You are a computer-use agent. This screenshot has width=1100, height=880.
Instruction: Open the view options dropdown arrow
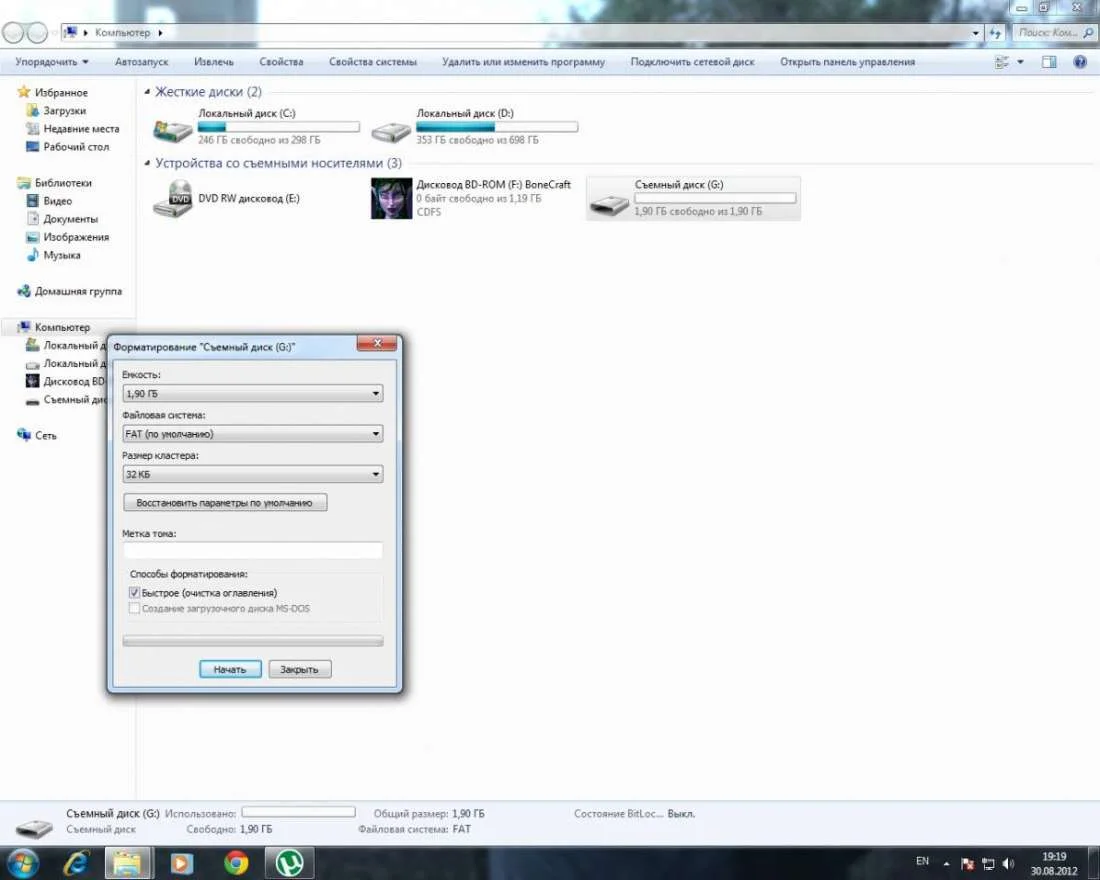(1020, 62)
